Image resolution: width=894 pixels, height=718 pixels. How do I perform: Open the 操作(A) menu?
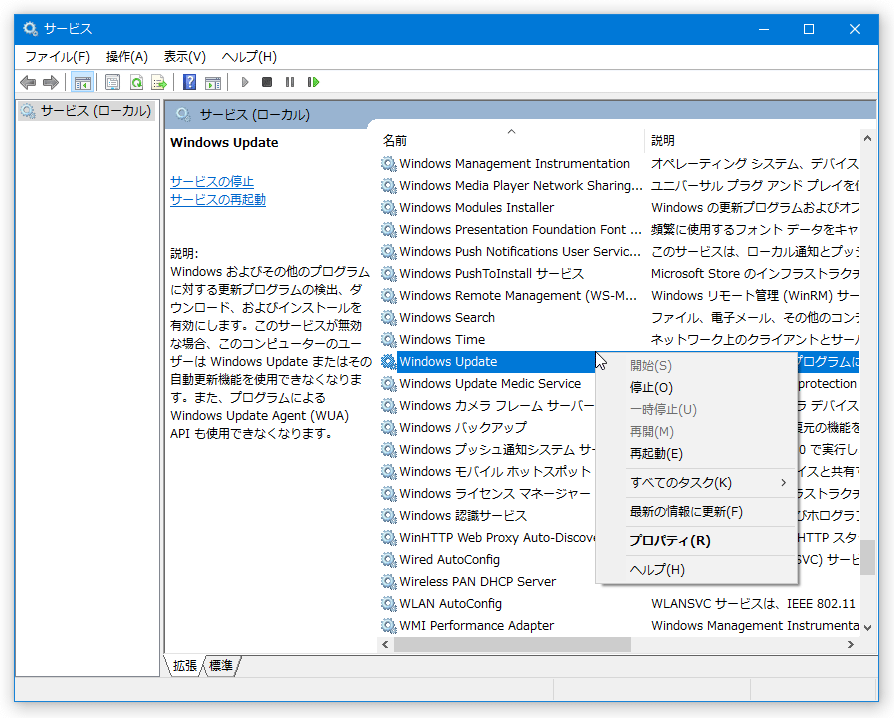pos(127,57)
